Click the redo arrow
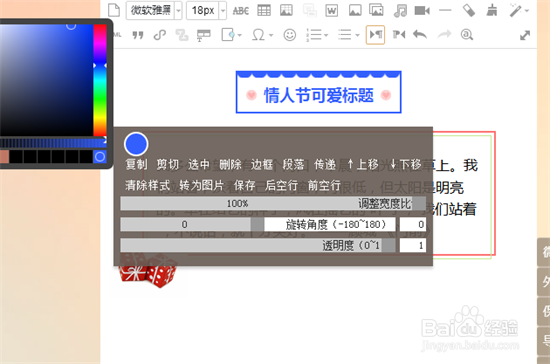This screenshot has height=364, width=550. pos(444,34)
